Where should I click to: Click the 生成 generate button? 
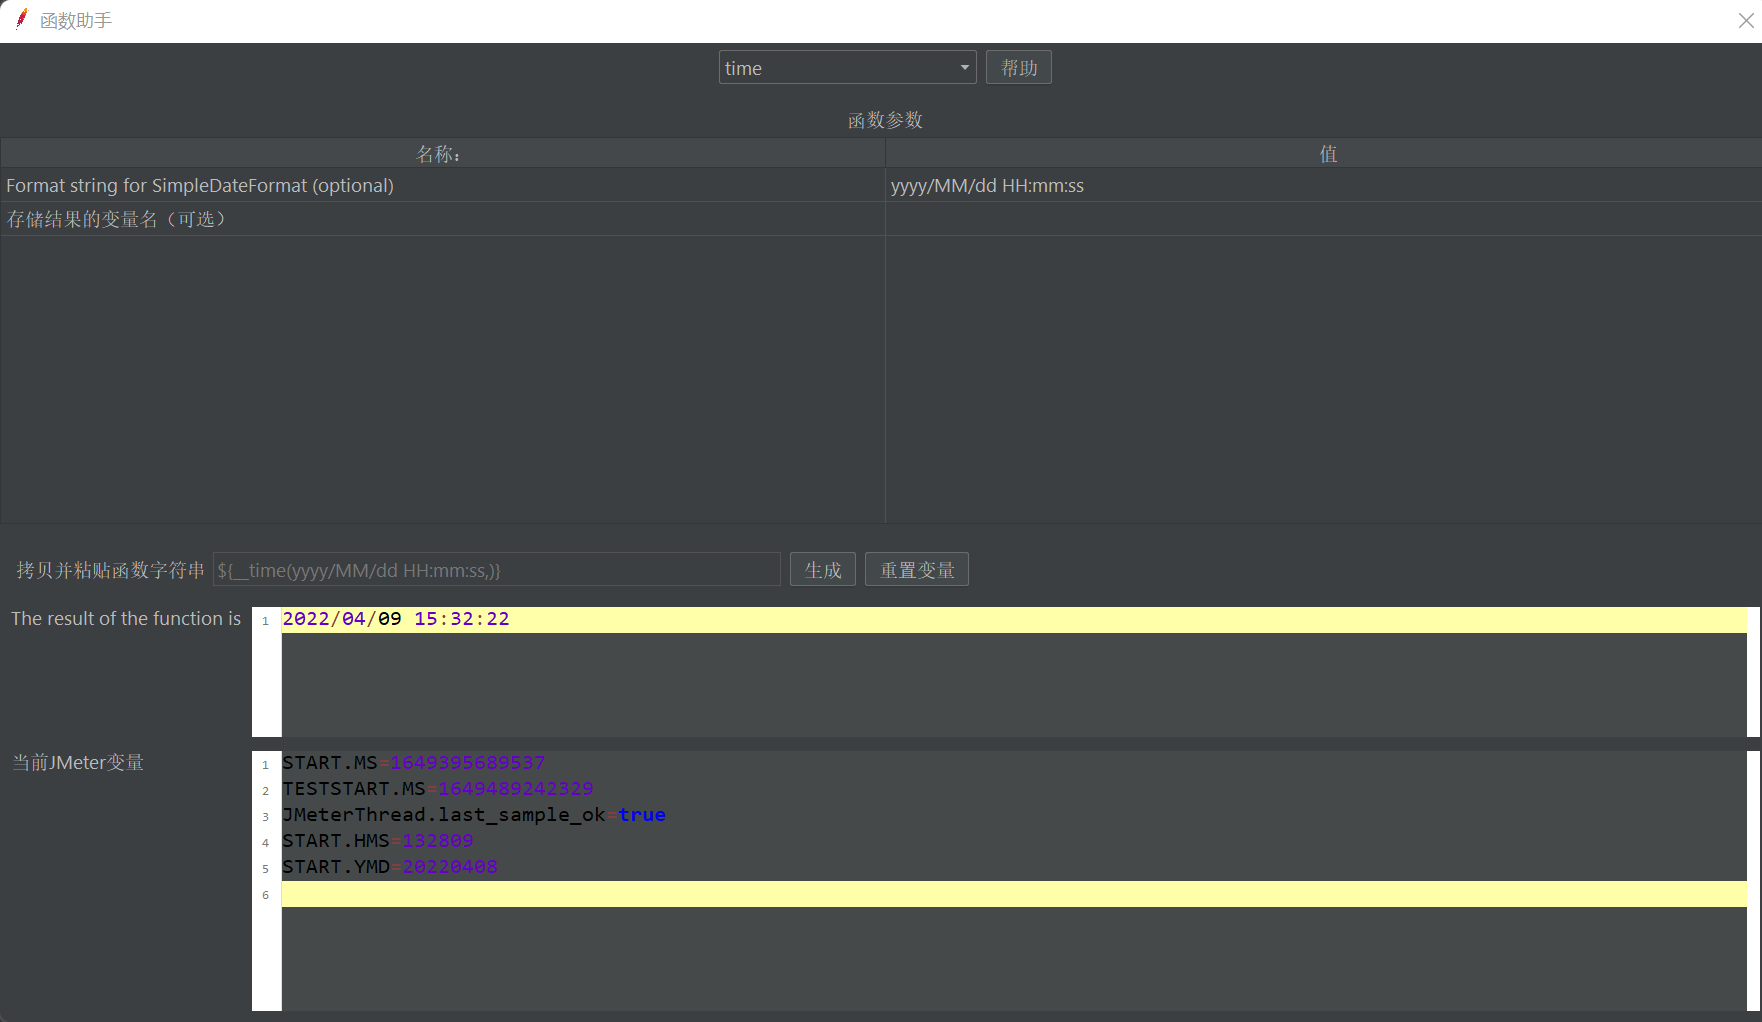tap(822, 570)
